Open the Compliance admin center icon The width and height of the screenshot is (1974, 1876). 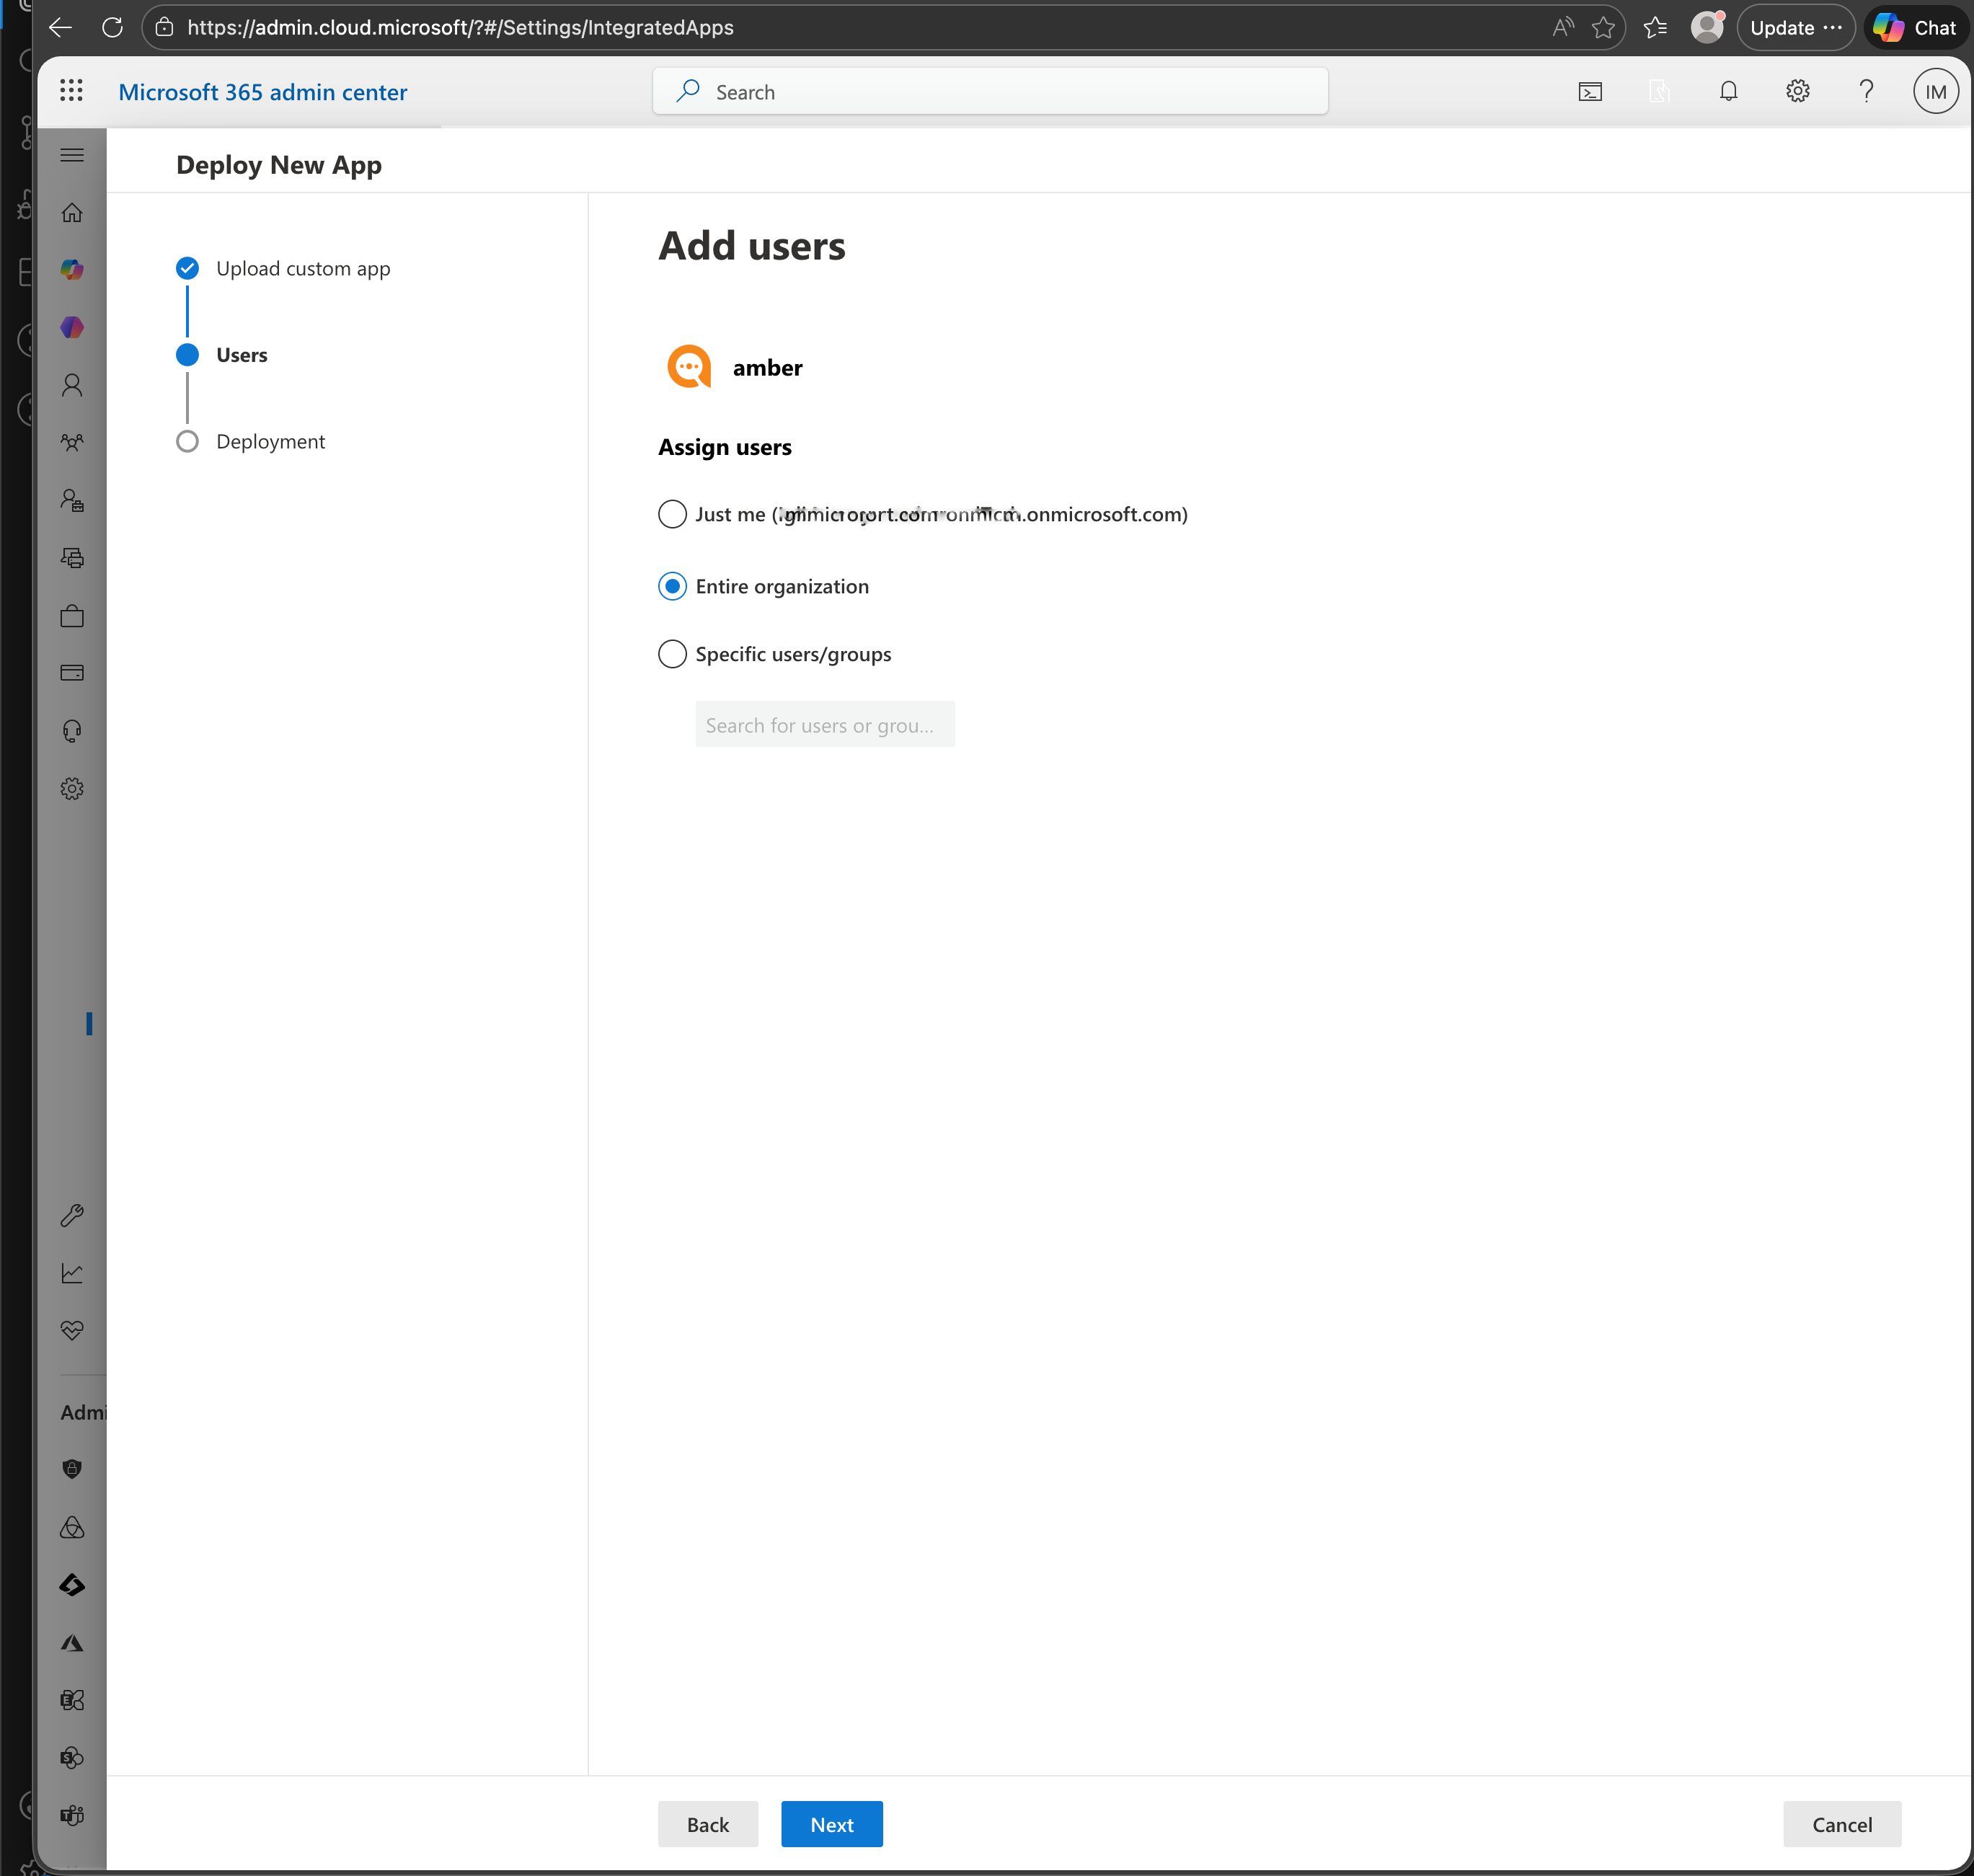(x=72, y=1527)
